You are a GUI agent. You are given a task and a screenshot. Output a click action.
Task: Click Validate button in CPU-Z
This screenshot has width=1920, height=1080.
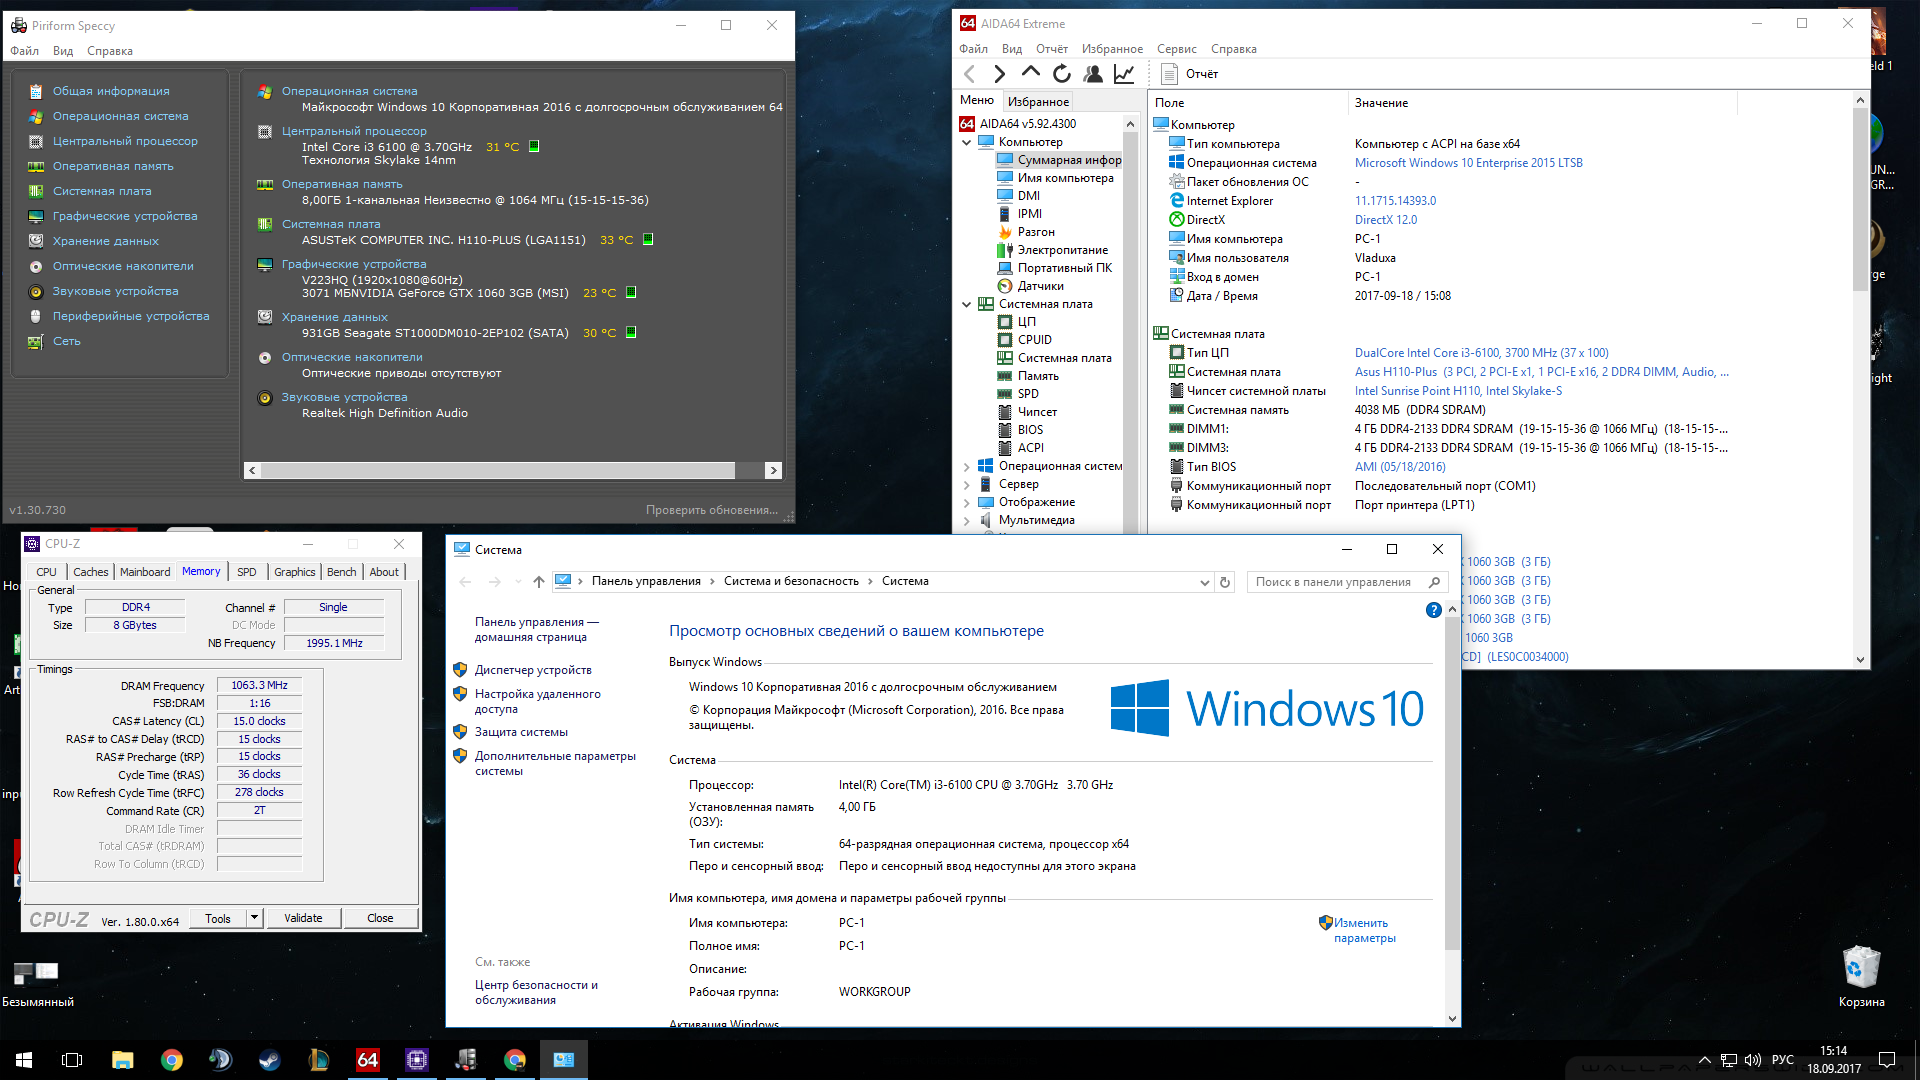[303, 918]
